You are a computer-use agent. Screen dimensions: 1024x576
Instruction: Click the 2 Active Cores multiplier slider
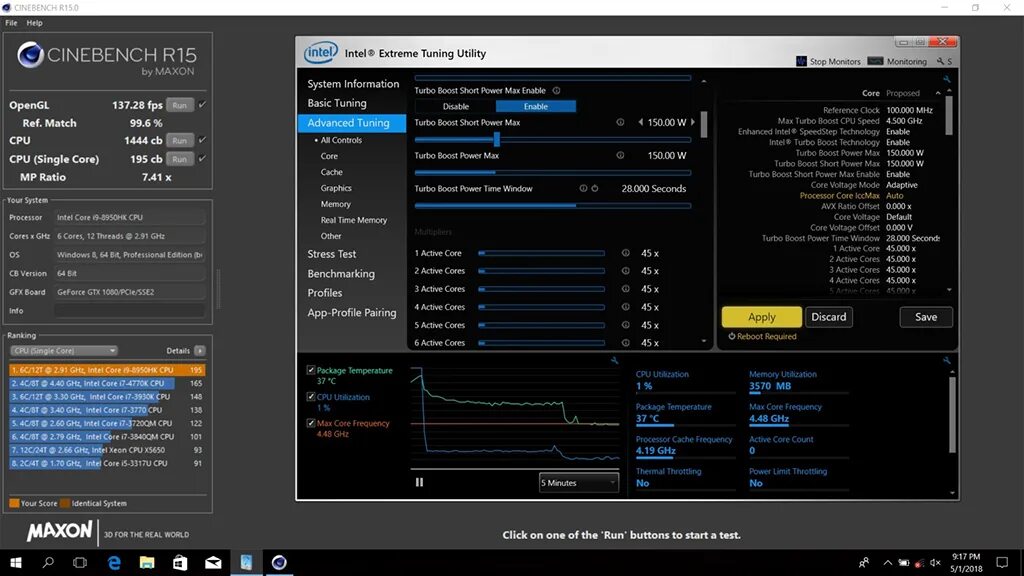[541, 270]
